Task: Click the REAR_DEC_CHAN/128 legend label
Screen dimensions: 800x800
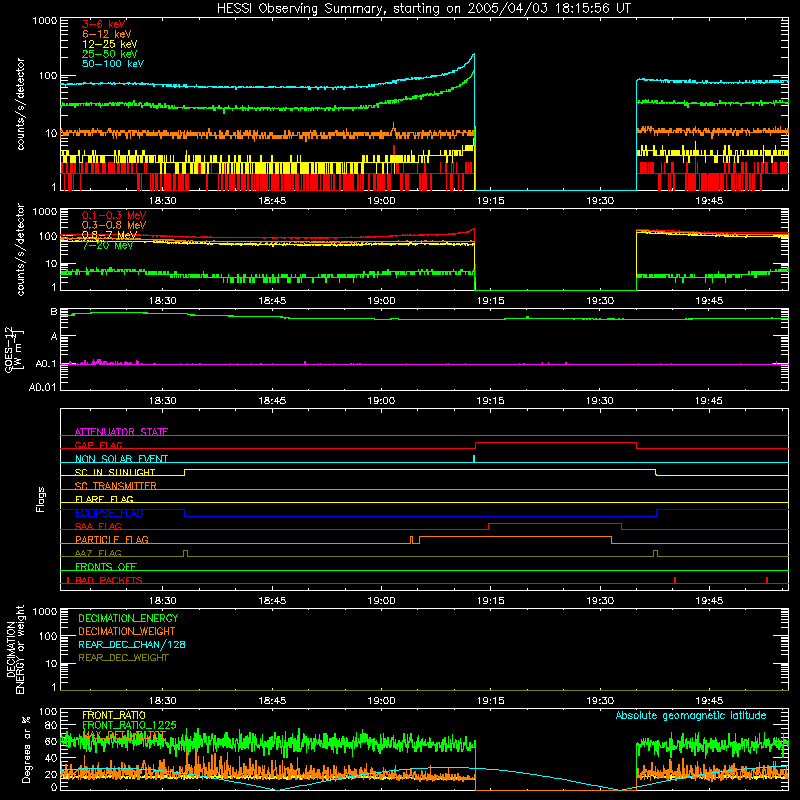Action: tap(132, 644)
